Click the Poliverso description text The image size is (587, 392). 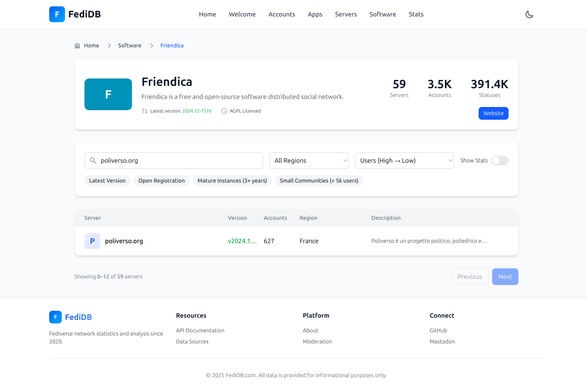coord(429,241)
